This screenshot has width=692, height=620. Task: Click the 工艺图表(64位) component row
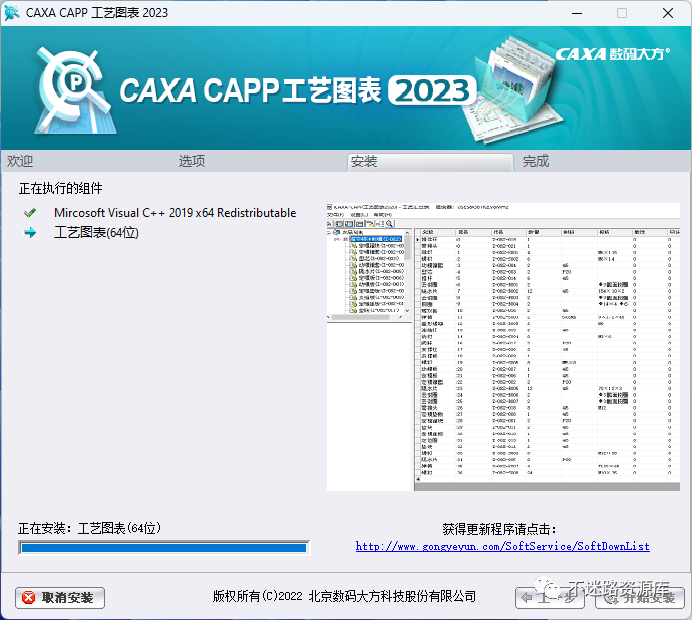(x=96, y=233)
